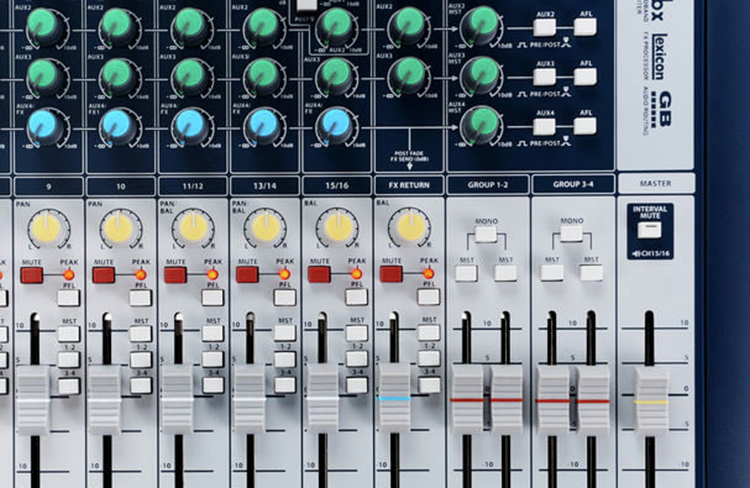Route channel 10 to MST bus
The image size is (750, 488).
coord(141,333)
